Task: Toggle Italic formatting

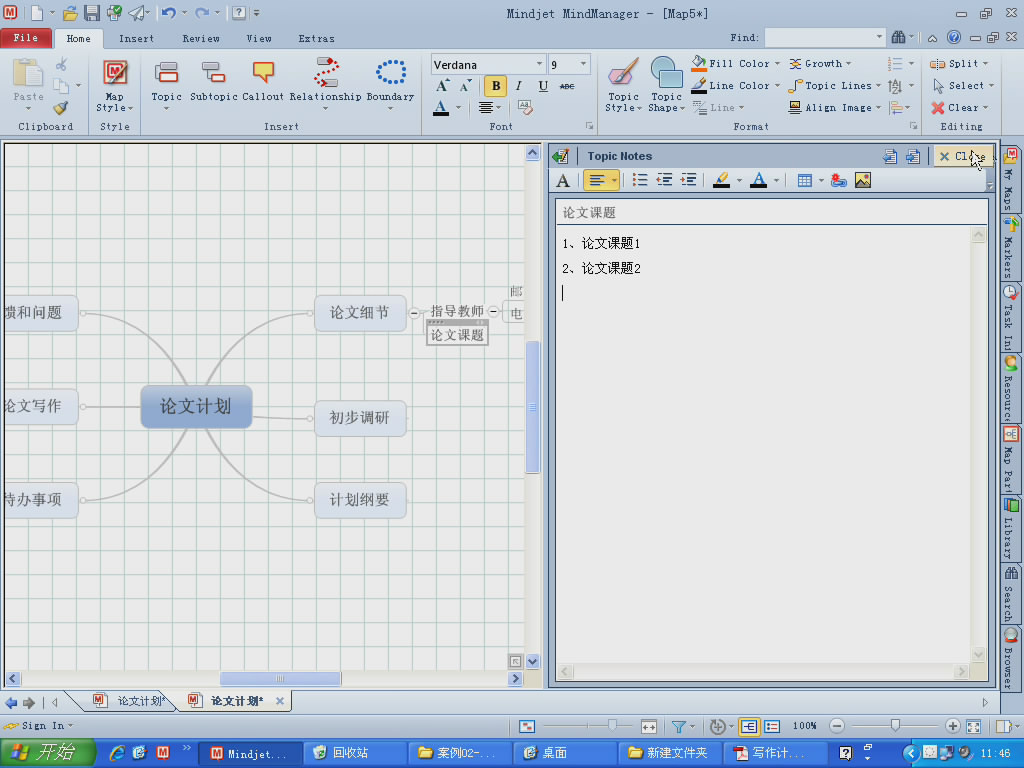Action: coord(519,86)
